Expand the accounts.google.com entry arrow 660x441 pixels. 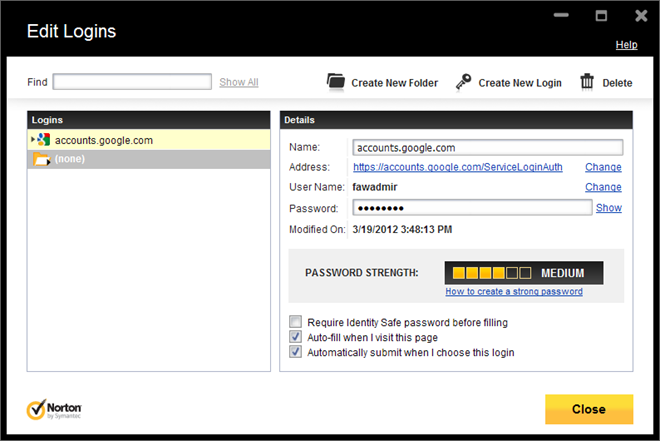click(33, 139)
